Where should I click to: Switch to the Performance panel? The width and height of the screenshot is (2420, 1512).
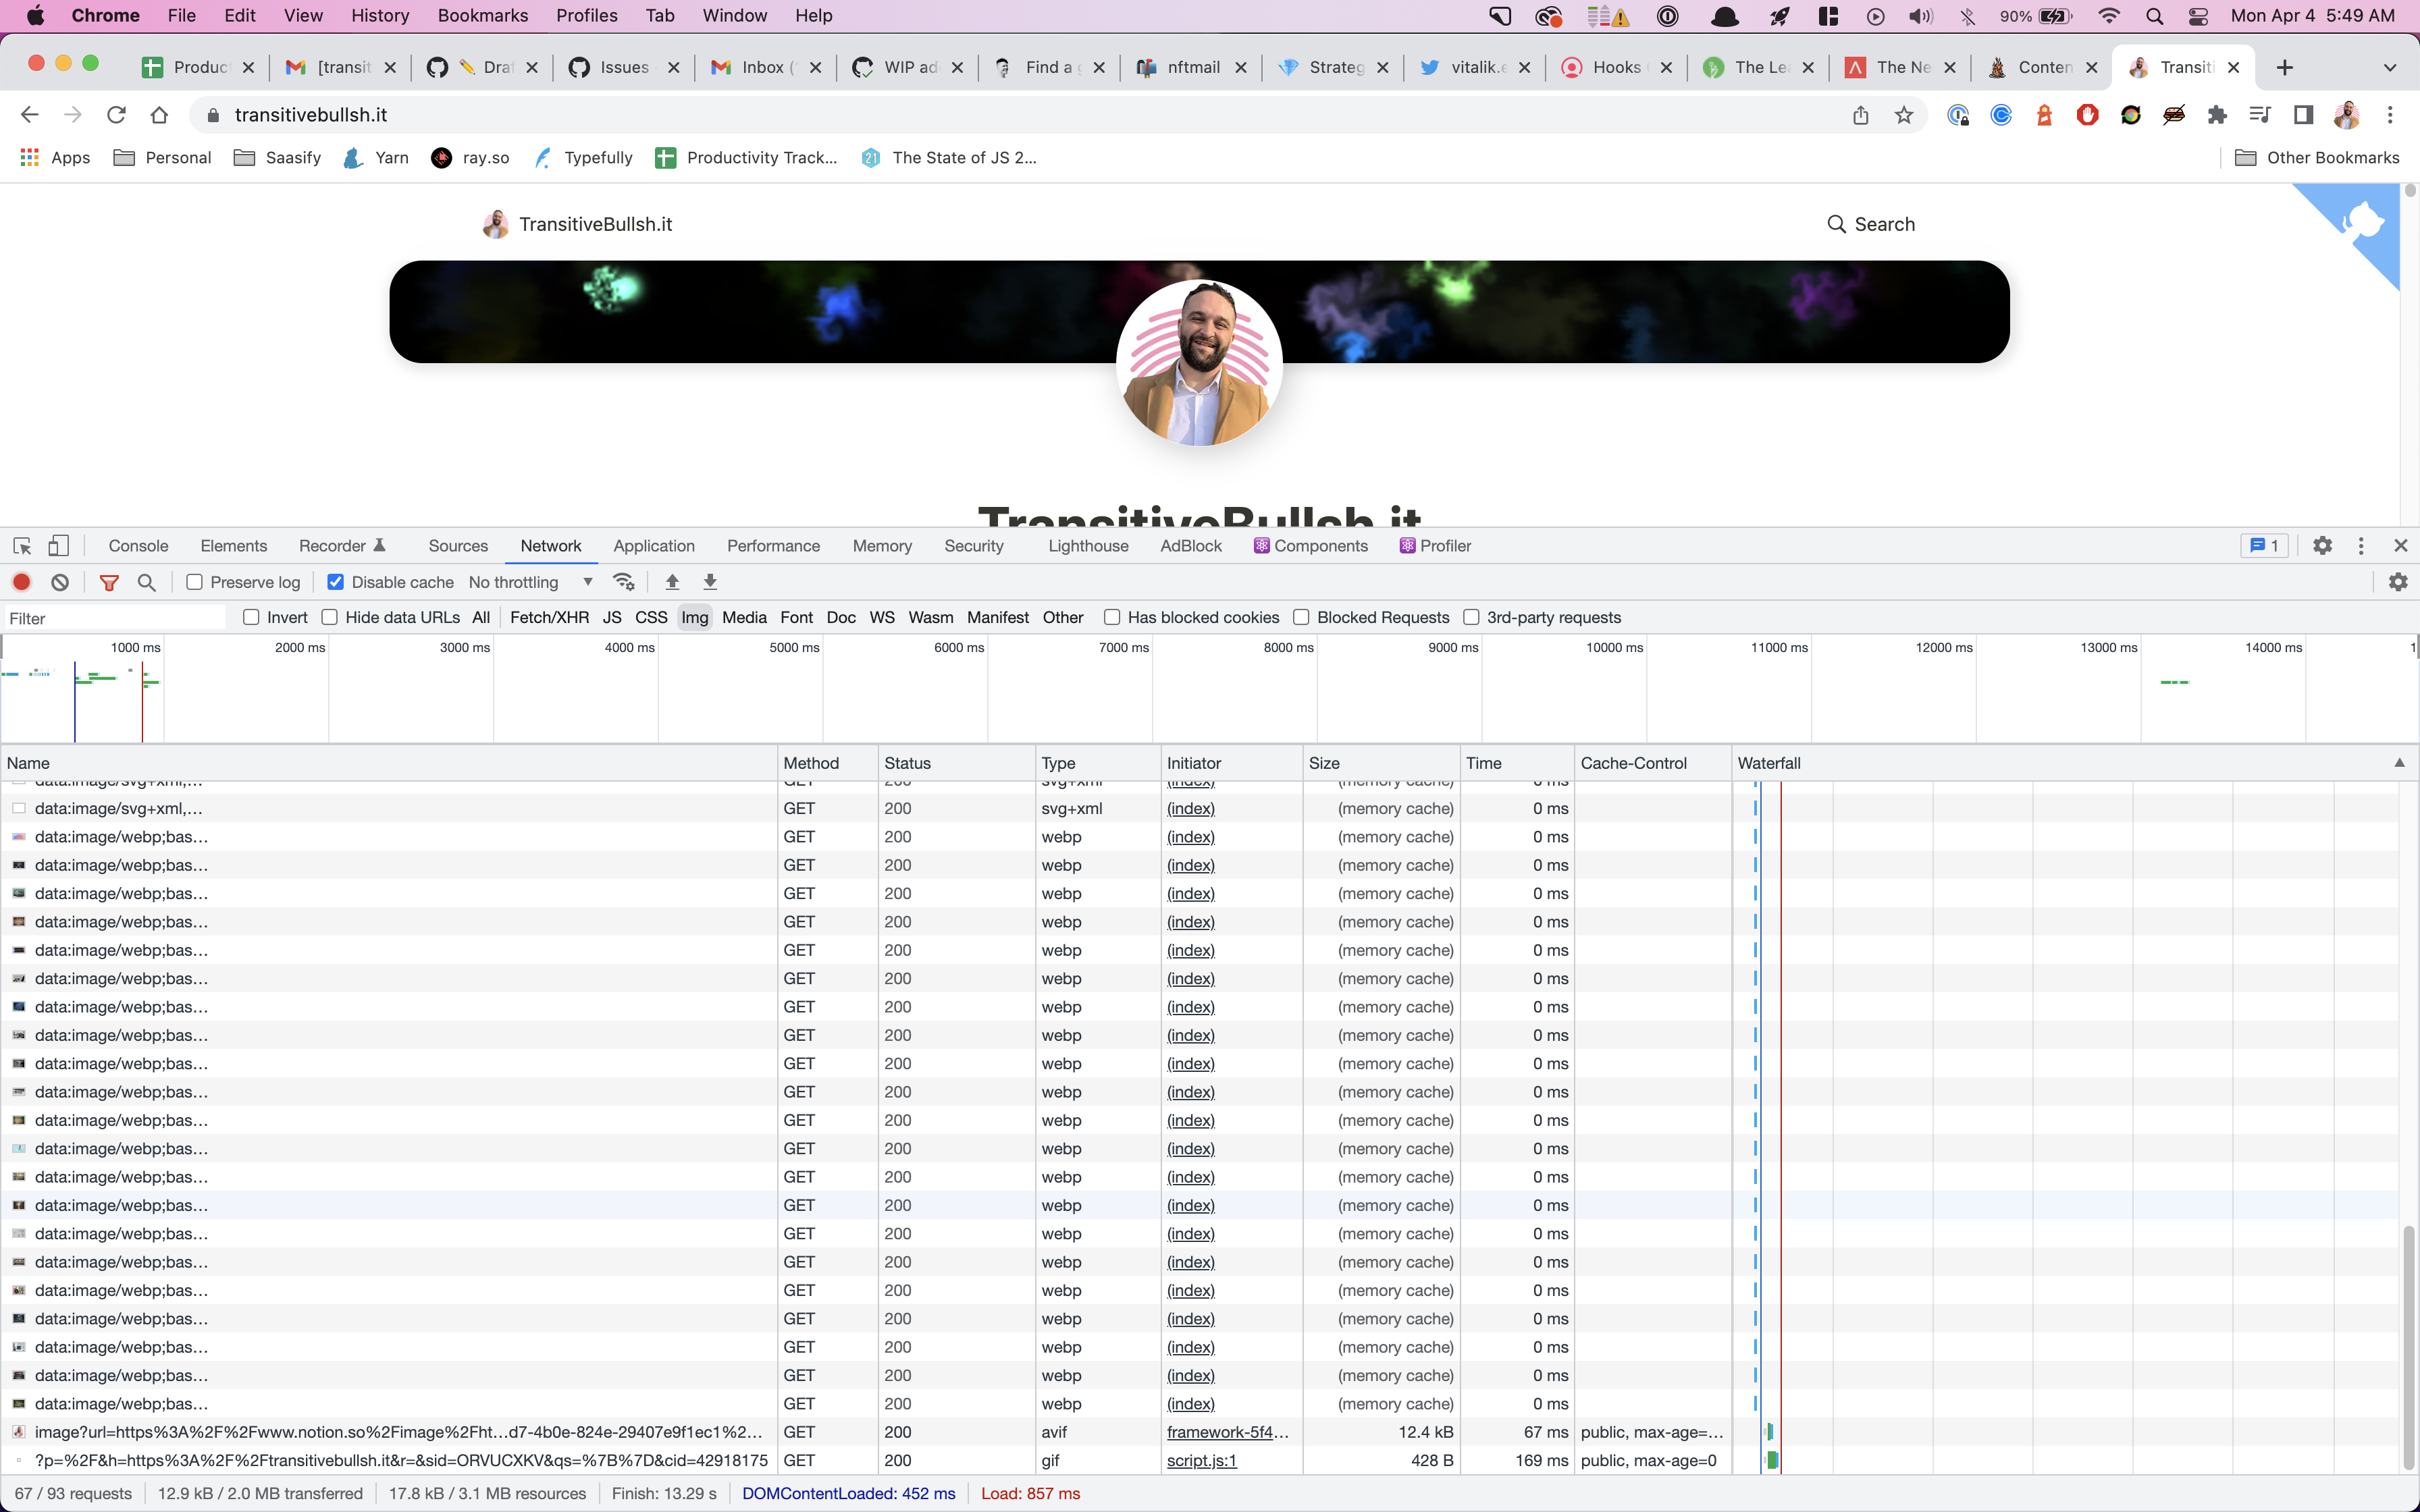pyautogui.click(x=774, y=546)
